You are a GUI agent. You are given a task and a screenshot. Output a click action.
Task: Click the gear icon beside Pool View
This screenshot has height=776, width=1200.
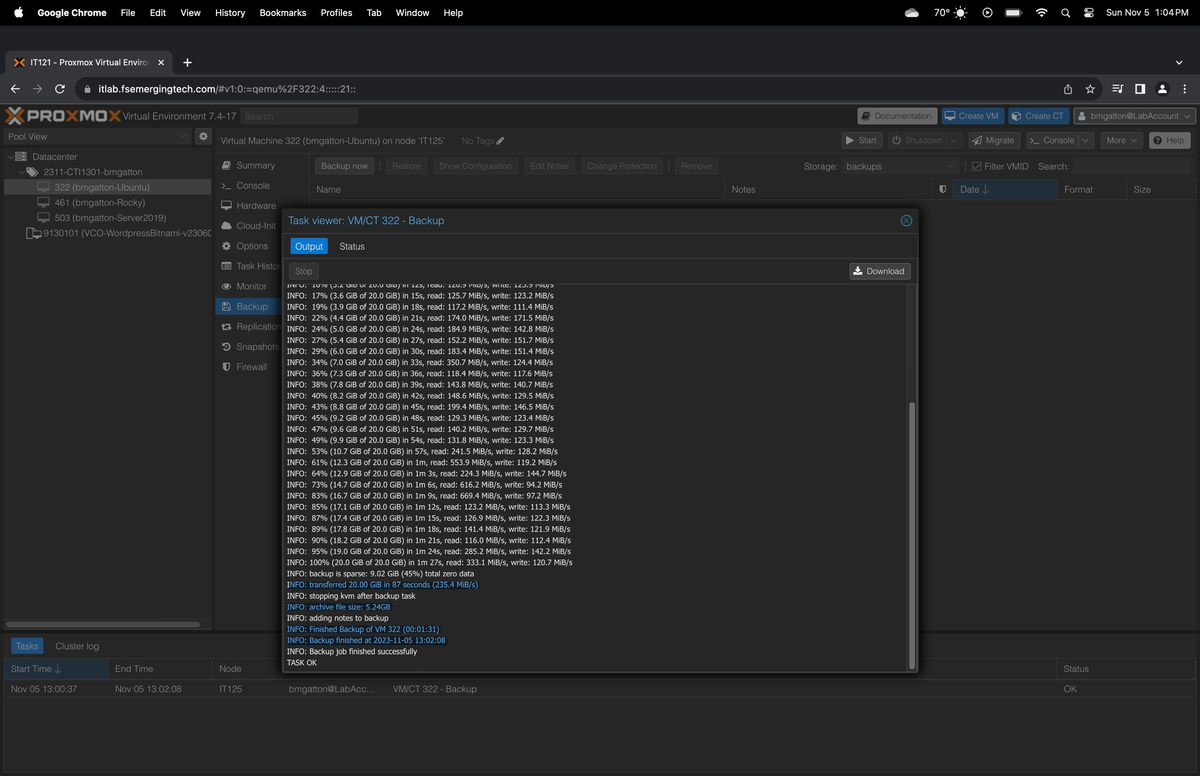click(203, 136)
